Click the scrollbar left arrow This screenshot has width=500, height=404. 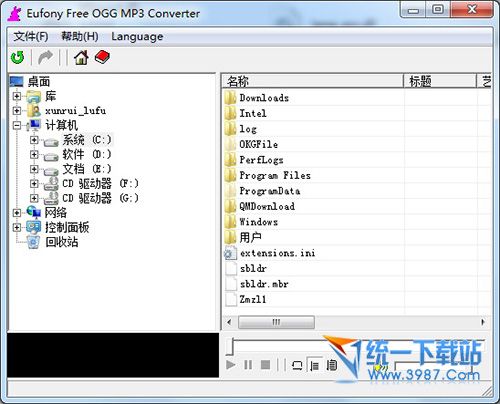[229, 322]
